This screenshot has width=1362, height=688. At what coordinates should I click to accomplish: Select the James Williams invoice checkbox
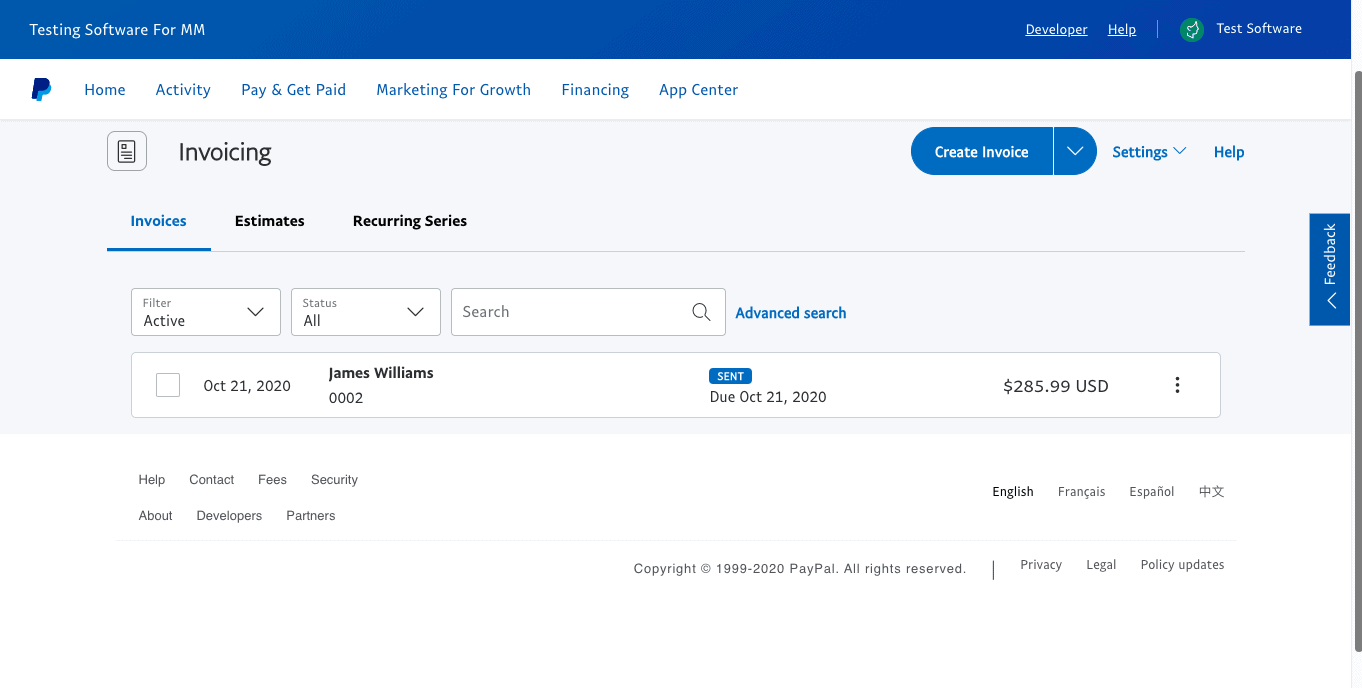(x=168, y=385)
